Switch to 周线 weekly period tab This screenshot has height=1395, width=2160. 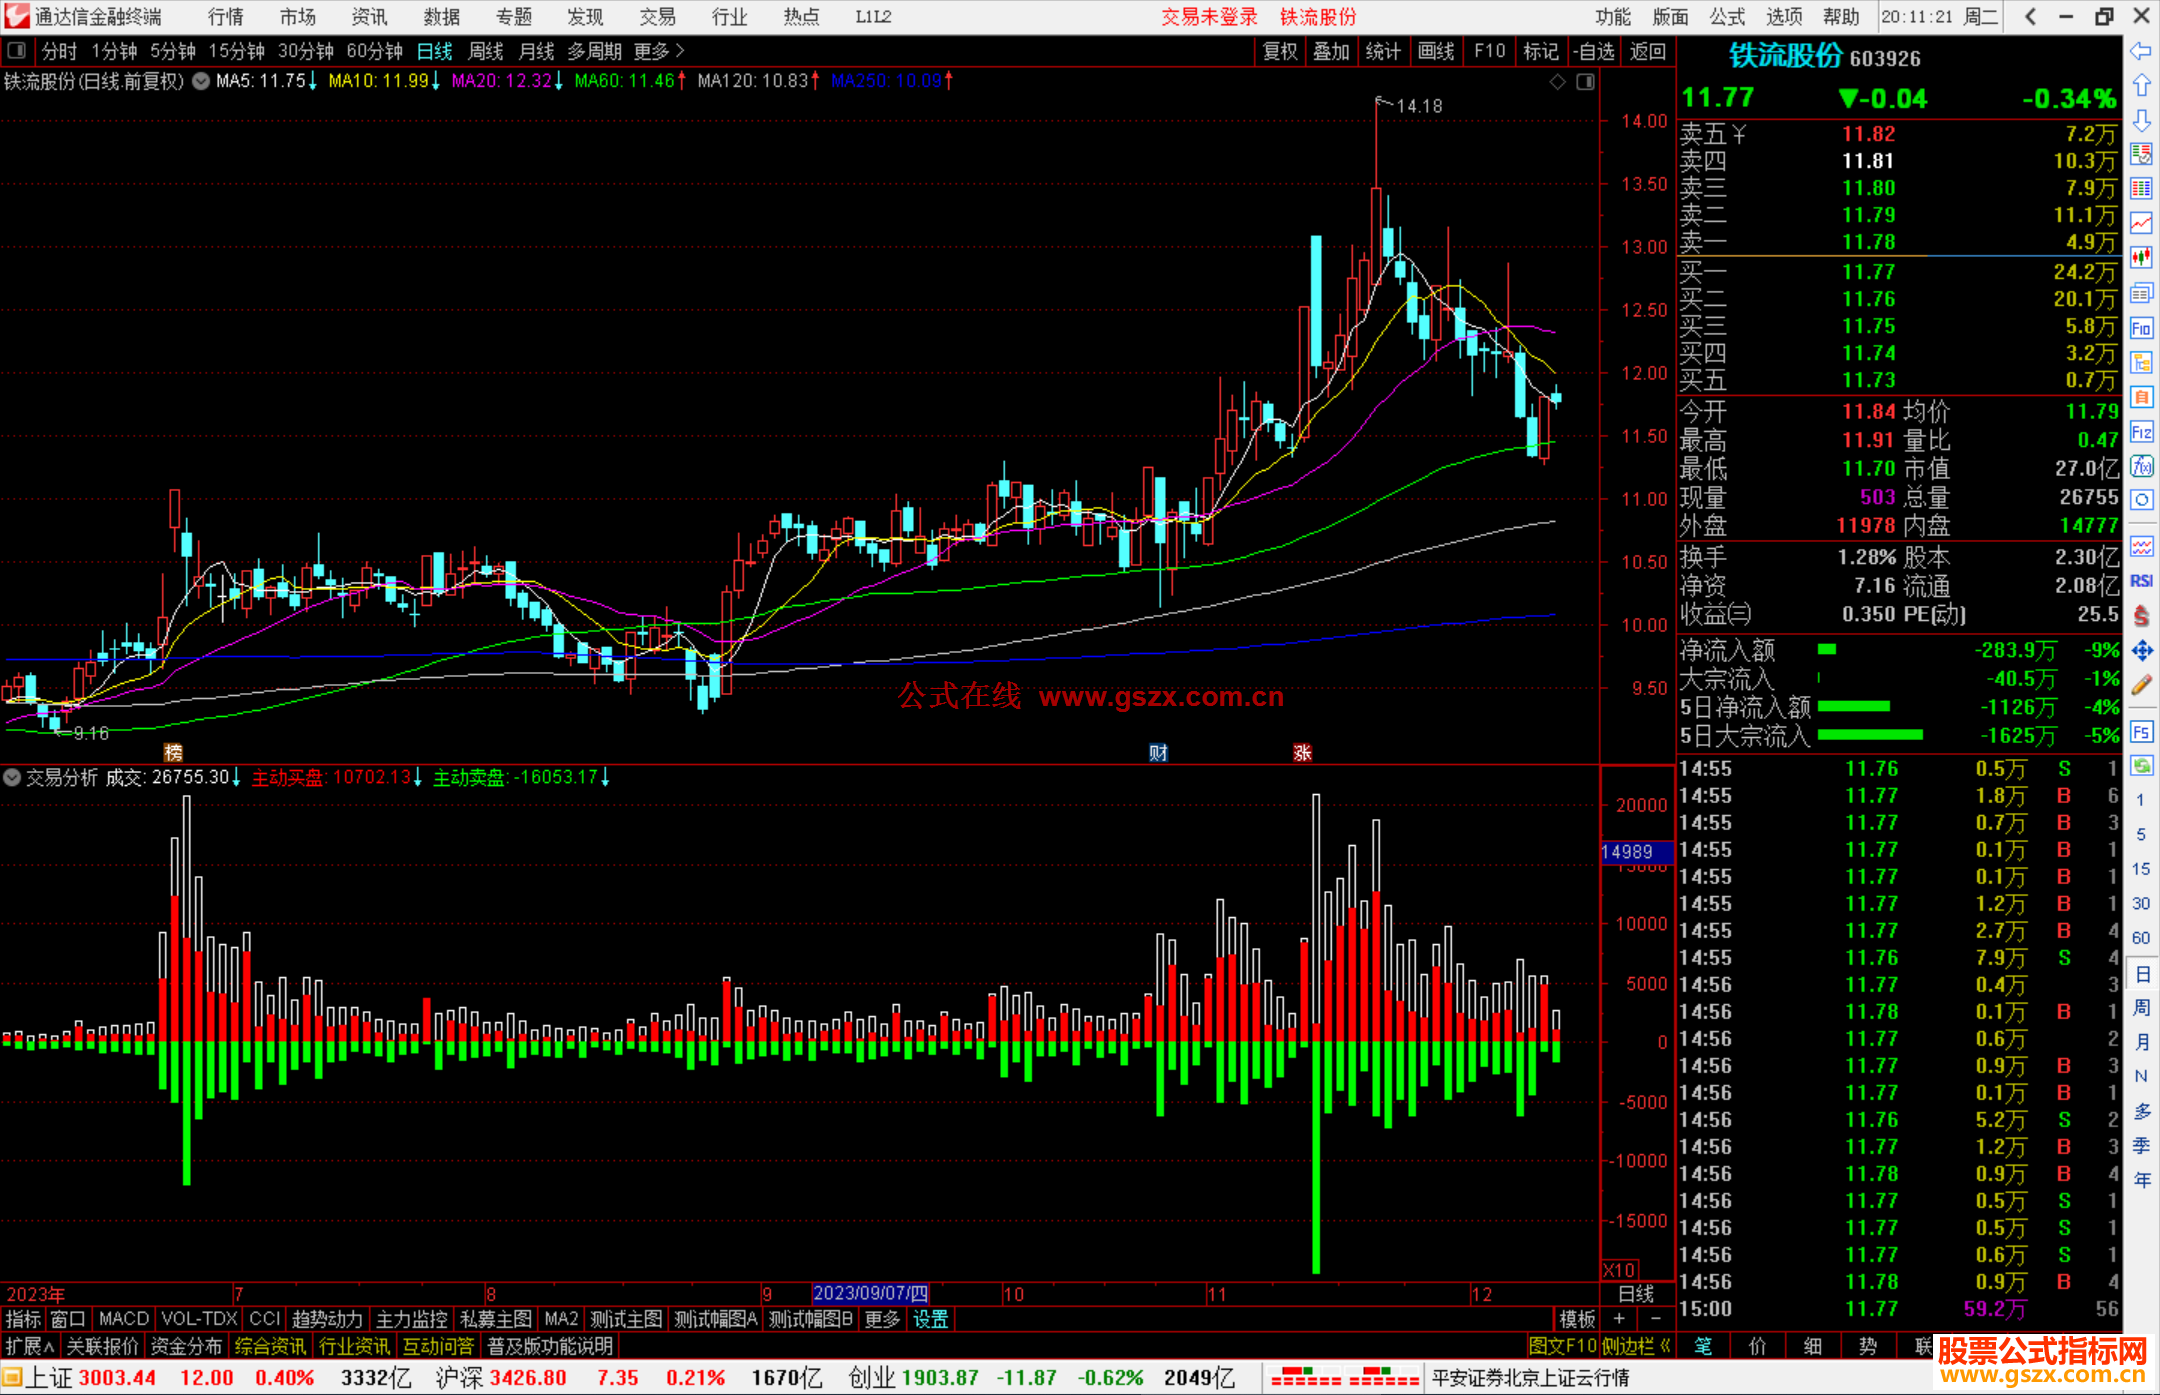(486, 51)
